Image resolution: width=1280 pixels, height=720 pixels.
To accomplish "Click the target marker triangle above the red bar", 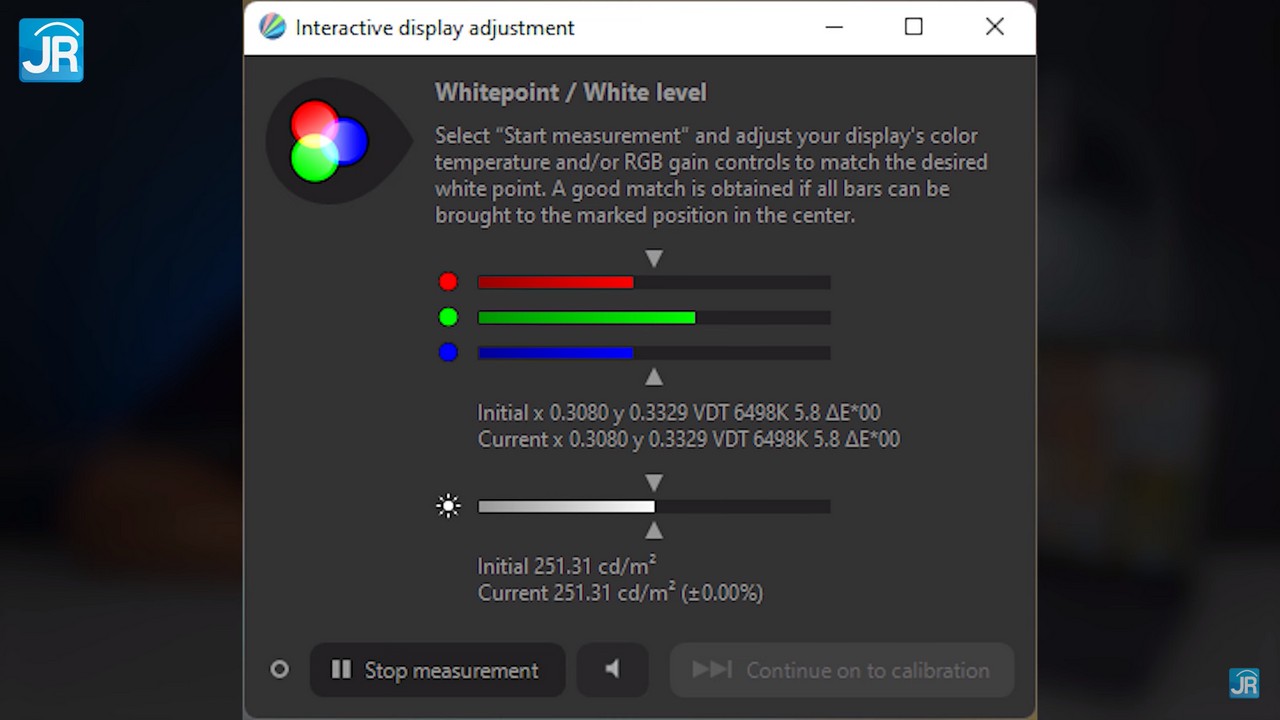I will click(654, 258).
